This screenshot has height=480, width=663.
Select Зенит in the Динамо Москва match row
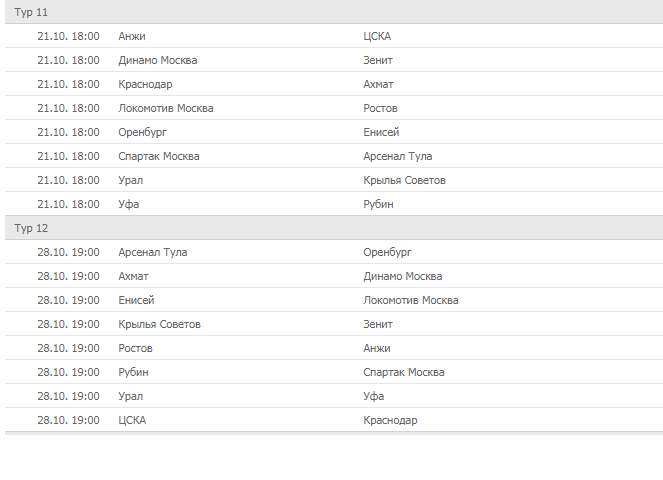click(379, 60)
